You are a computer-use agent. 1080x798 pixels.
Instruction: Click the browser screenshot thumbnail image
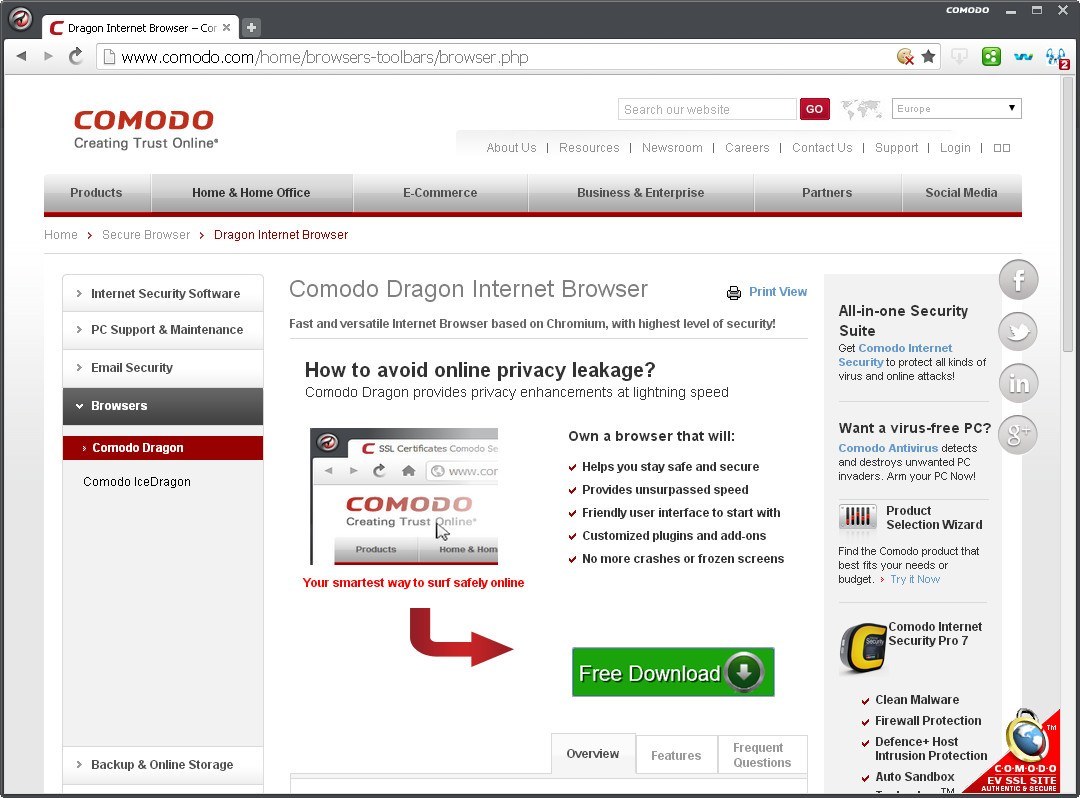tap(404, 496)
